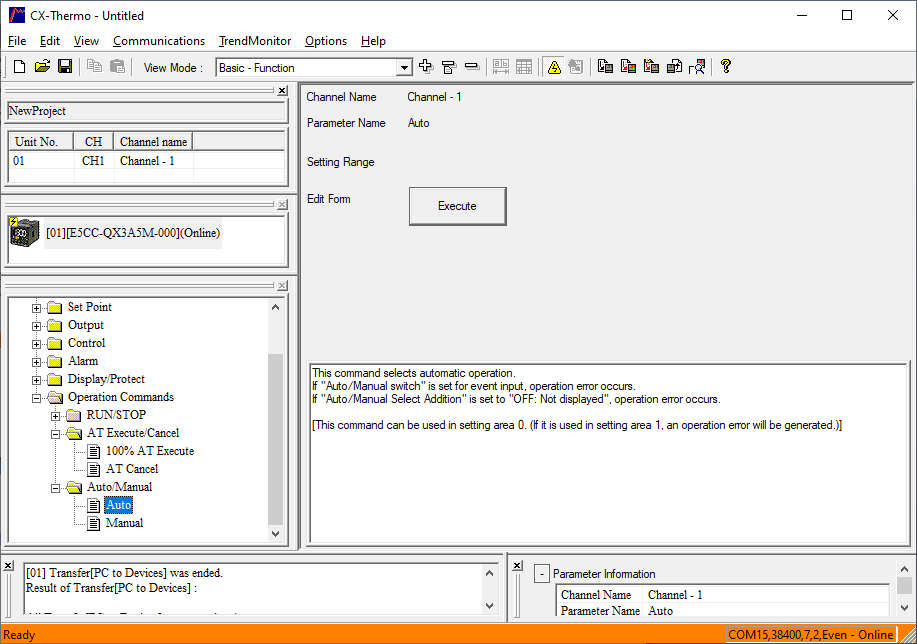Click the greyed icon left of the table grid icon
Screen dimensions: 917x644
501,67
